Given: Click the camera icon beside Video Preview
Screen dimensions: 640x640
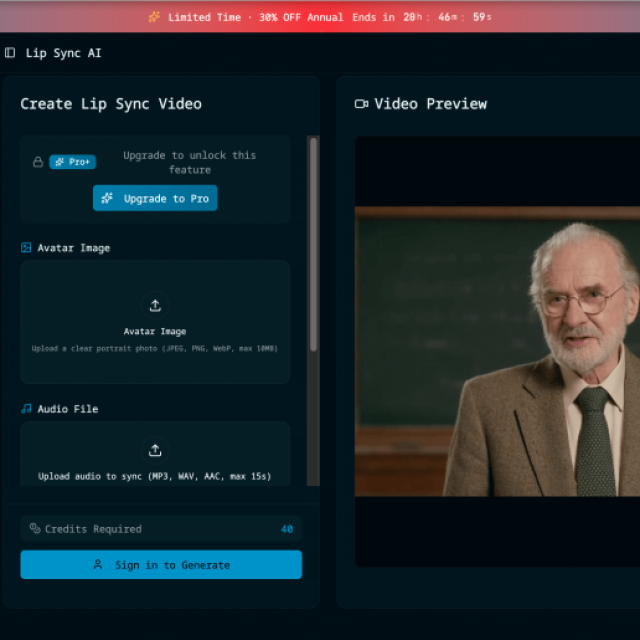Looking at the screenshot, I should click(x=361, y=104).
